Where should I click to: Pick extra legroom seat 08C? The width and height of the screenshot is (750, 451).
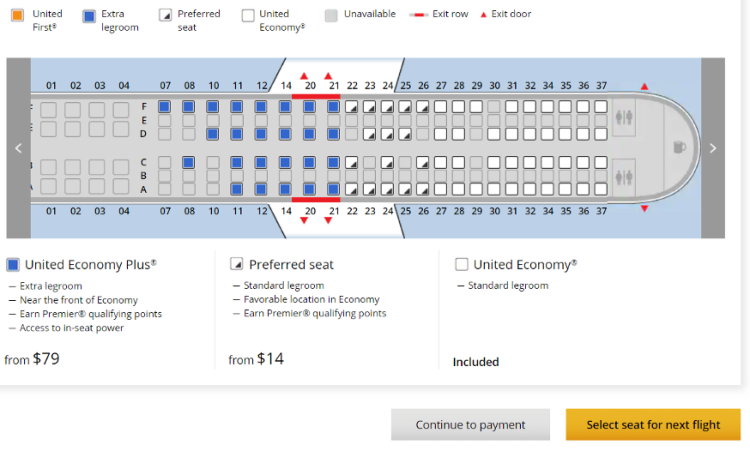[x=188, y=163]
